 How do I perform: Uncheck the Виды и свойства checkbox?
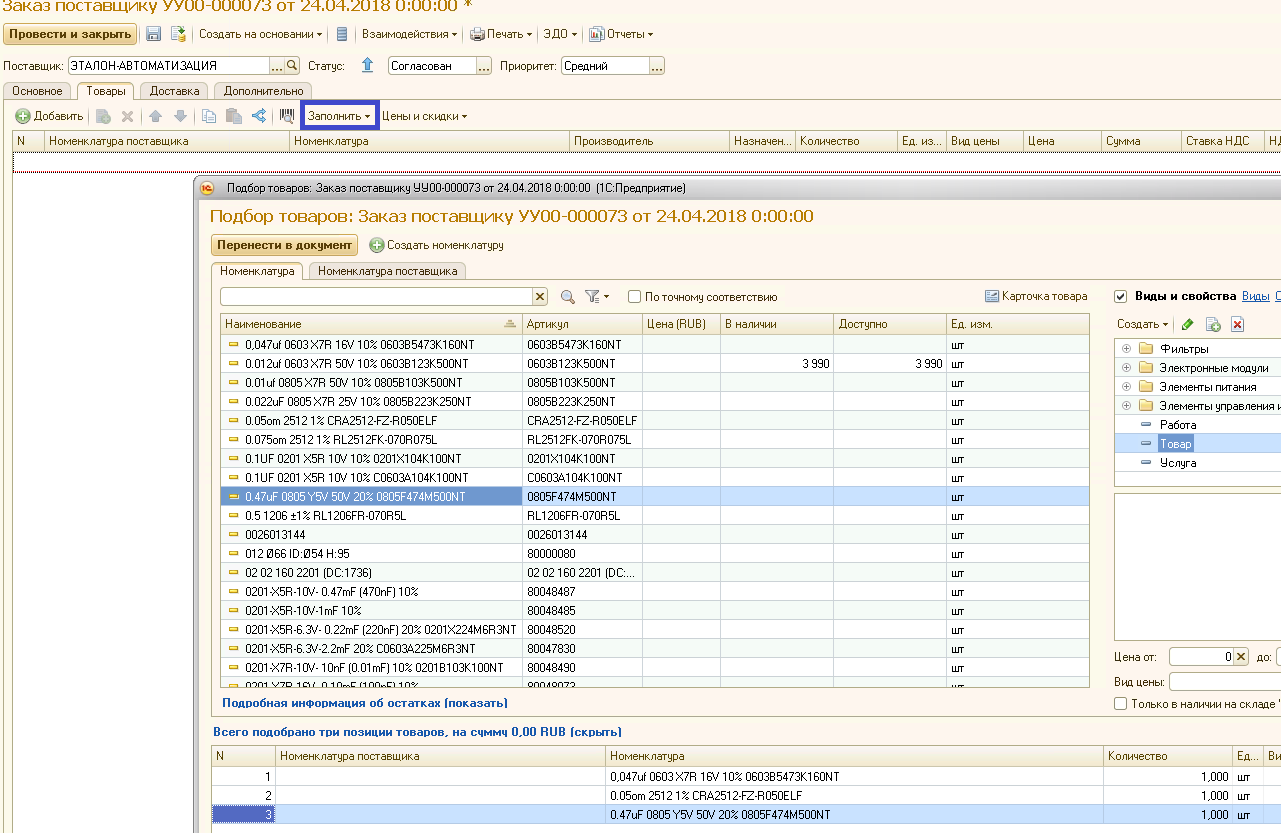(1120, 296)
